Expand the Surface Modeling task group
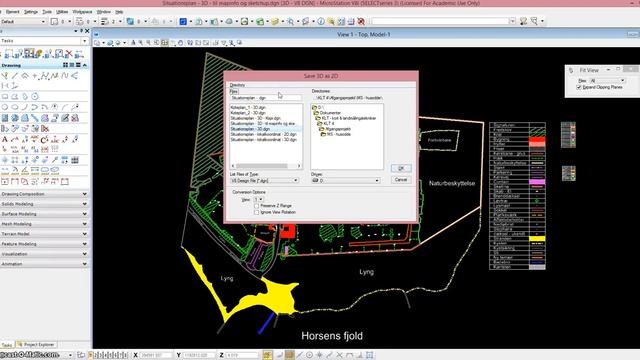 click(44, 214)
